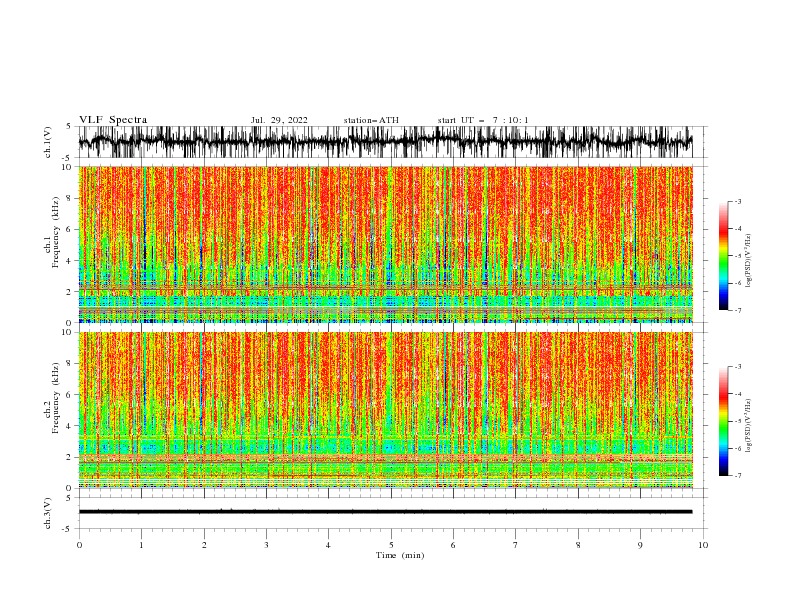Click the '4' kHz tick on ch.2 frequency axis

click(69, 426)
